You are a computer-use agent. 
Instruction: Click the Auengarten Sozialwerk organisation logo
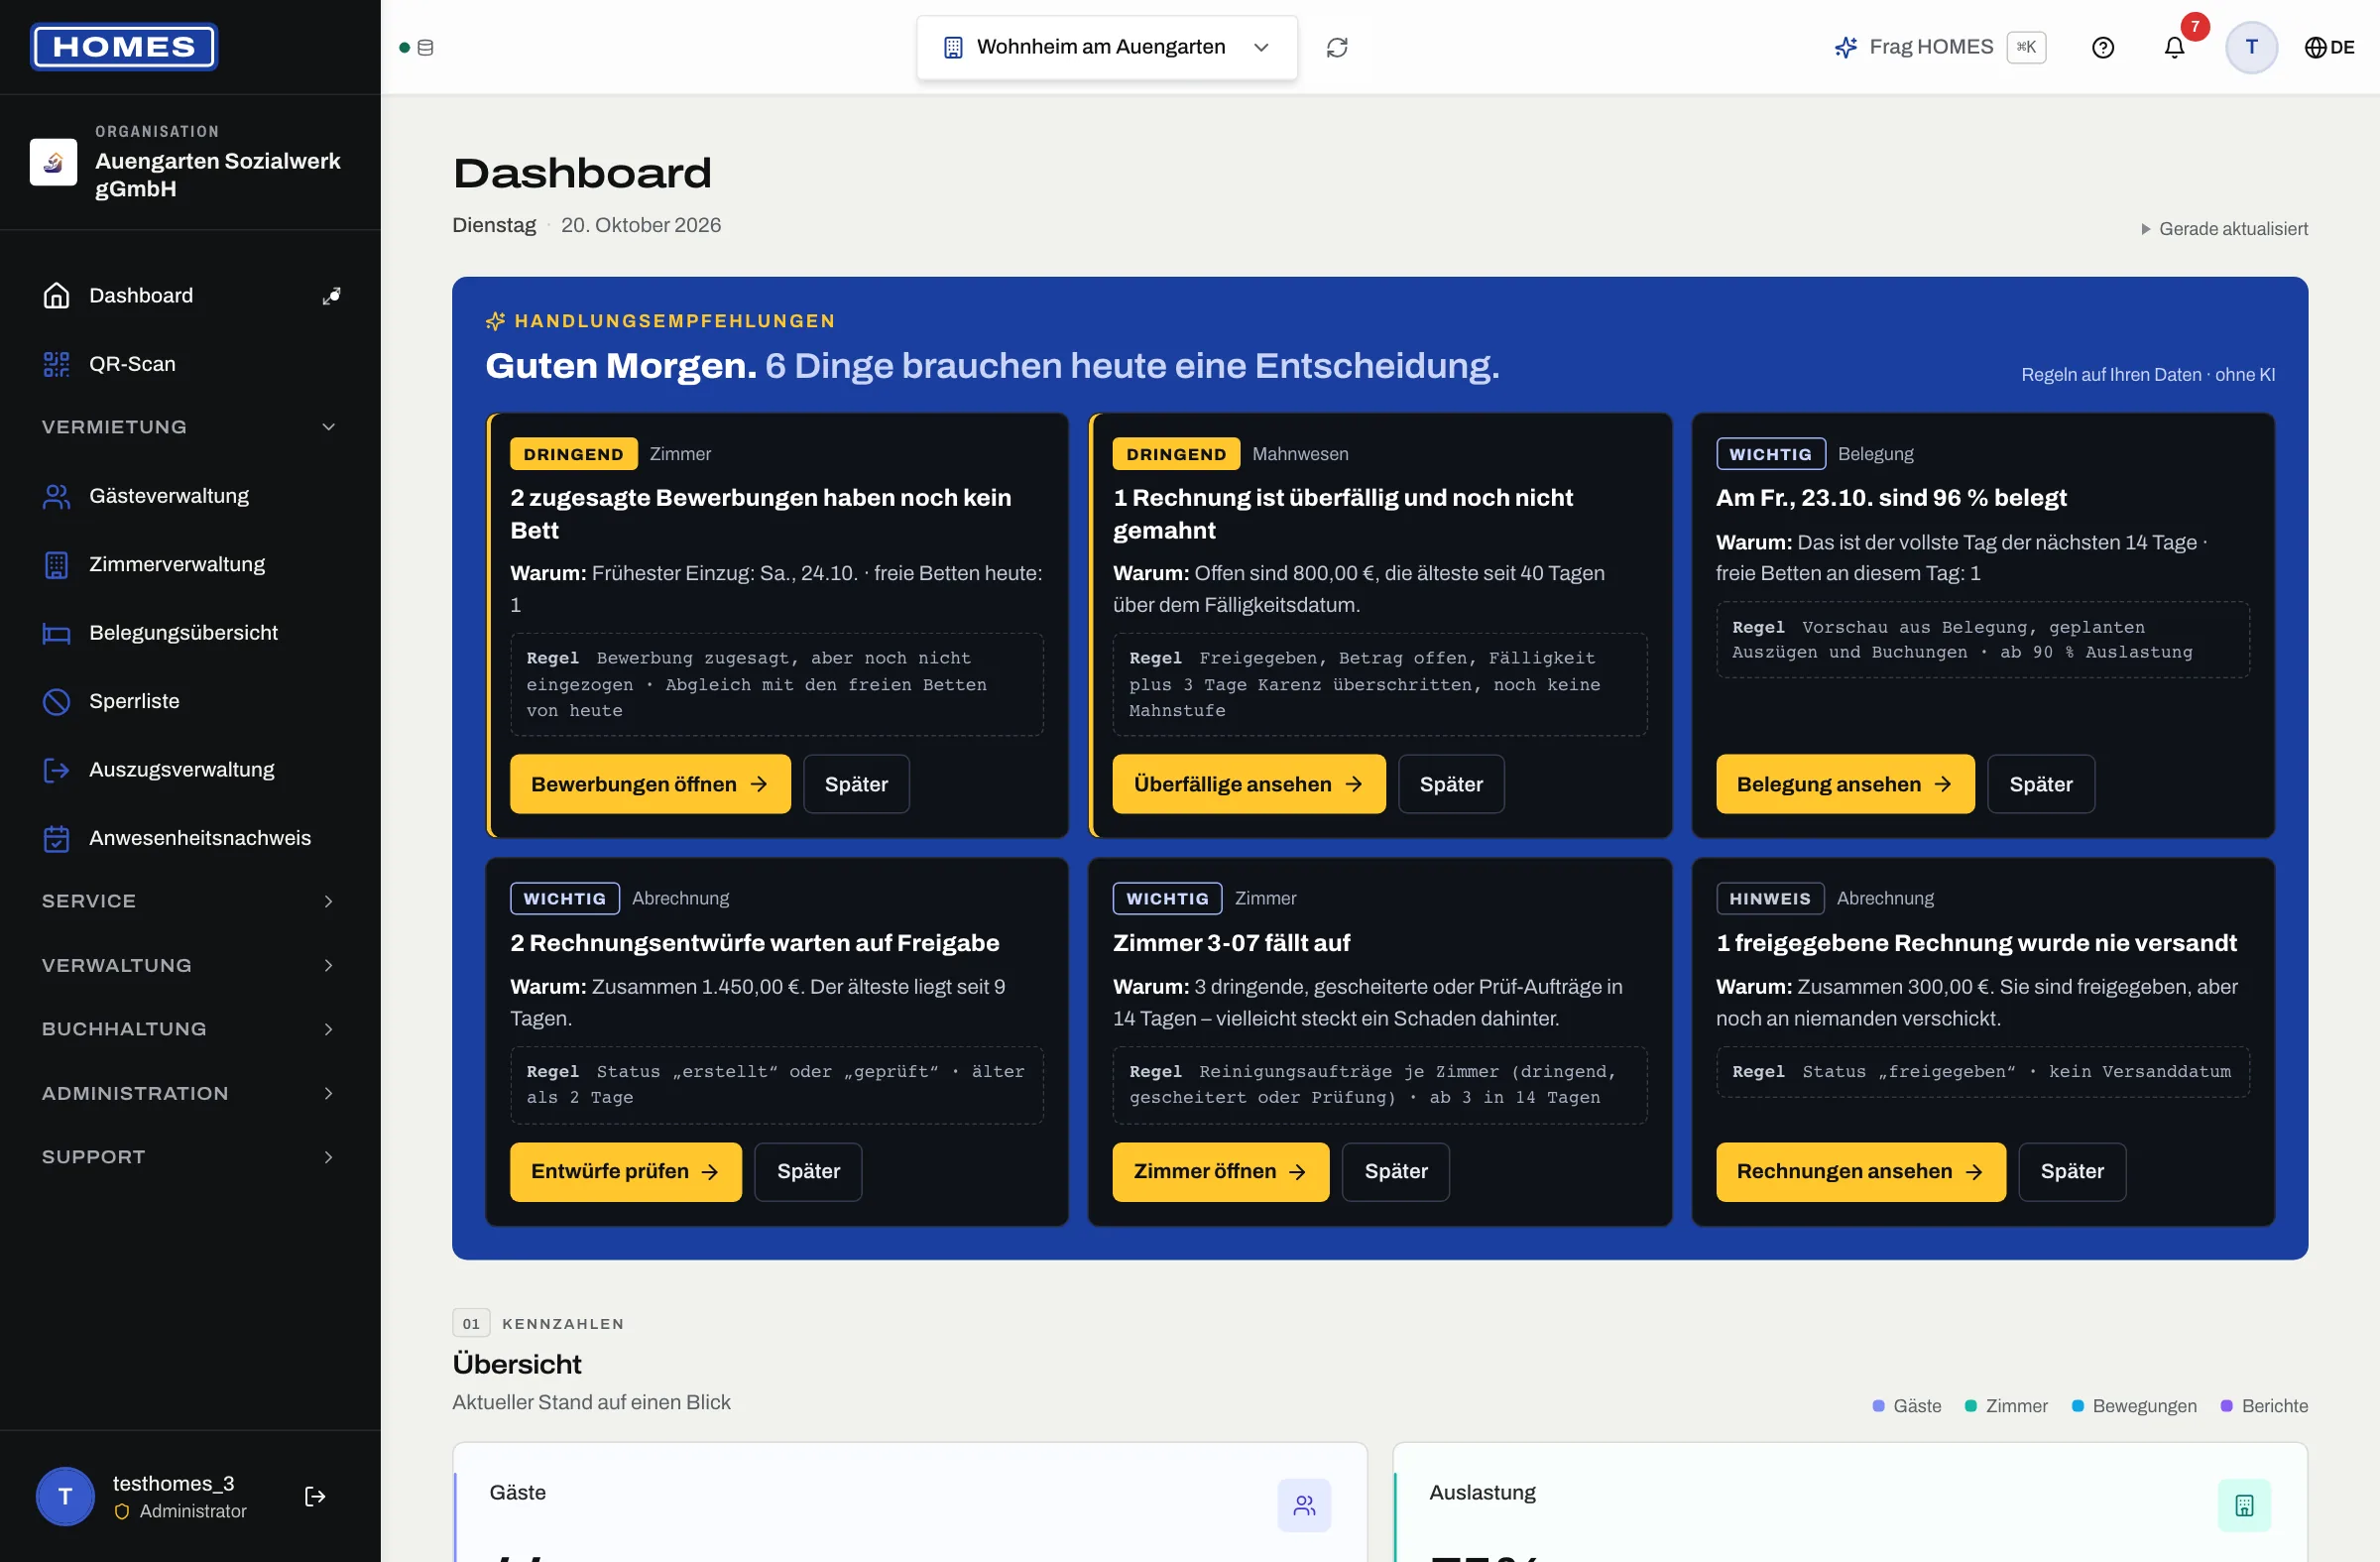[x=53, y=161]
